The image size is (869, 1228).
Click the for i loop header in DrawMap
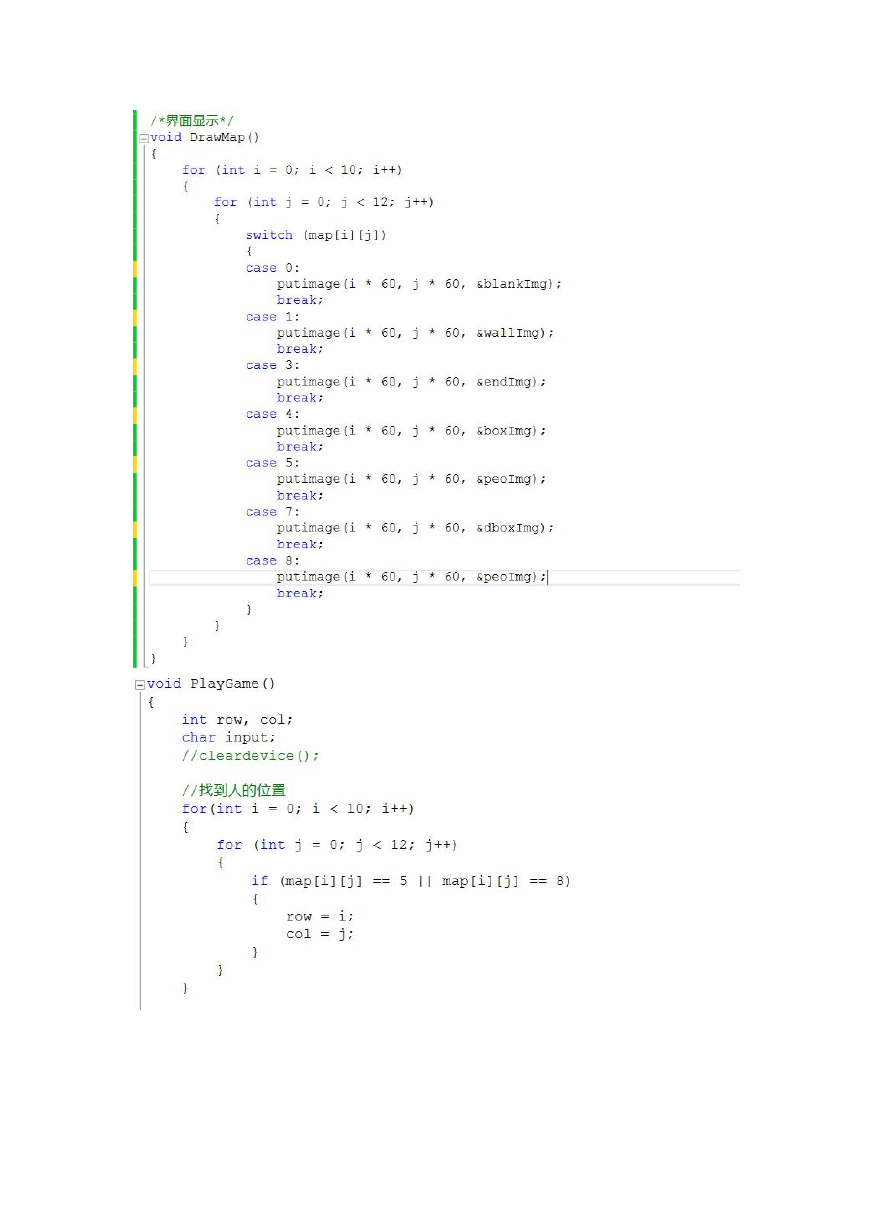tap(292, 170)
